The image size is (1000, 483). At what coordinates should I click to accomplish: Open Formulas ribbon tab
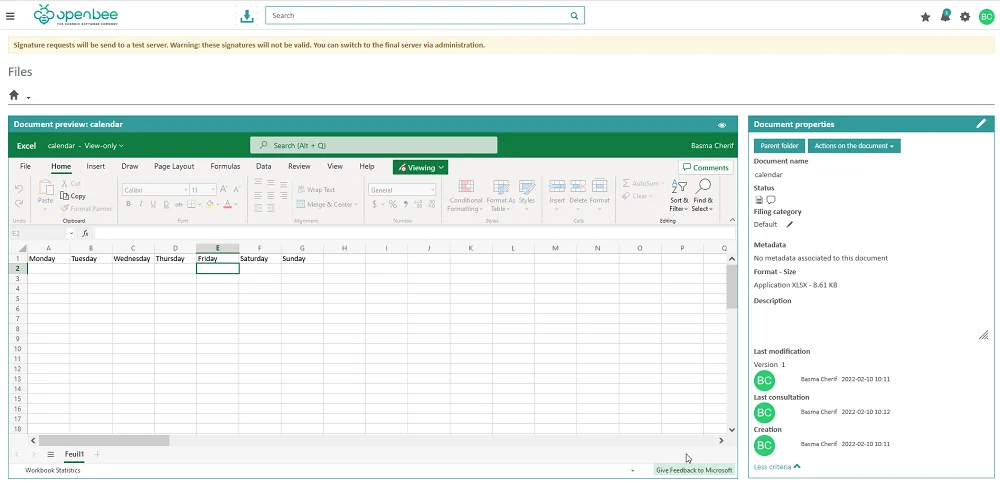pos(225,167)
